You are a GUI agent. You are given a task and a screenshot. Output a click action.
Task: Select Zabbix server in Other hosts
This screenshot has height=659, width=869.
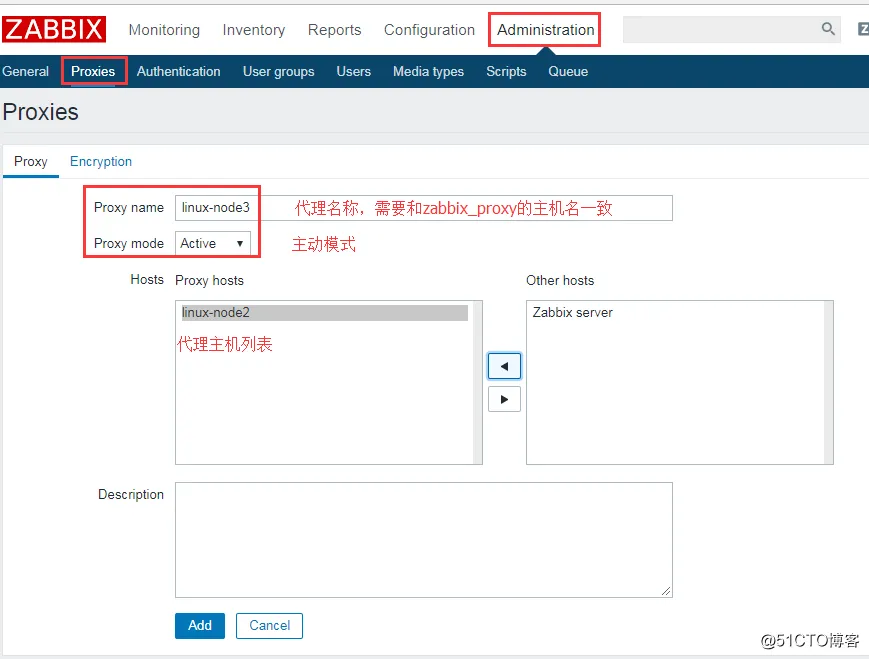point(572,313)
